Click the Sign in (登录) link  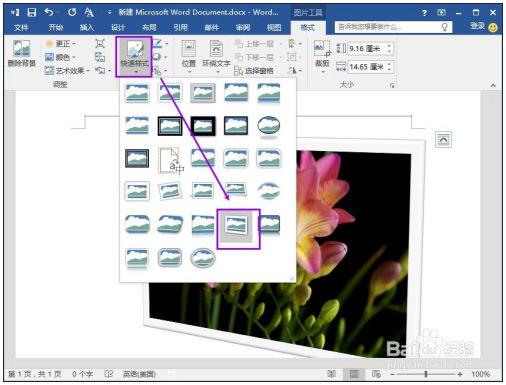point(477,26)
